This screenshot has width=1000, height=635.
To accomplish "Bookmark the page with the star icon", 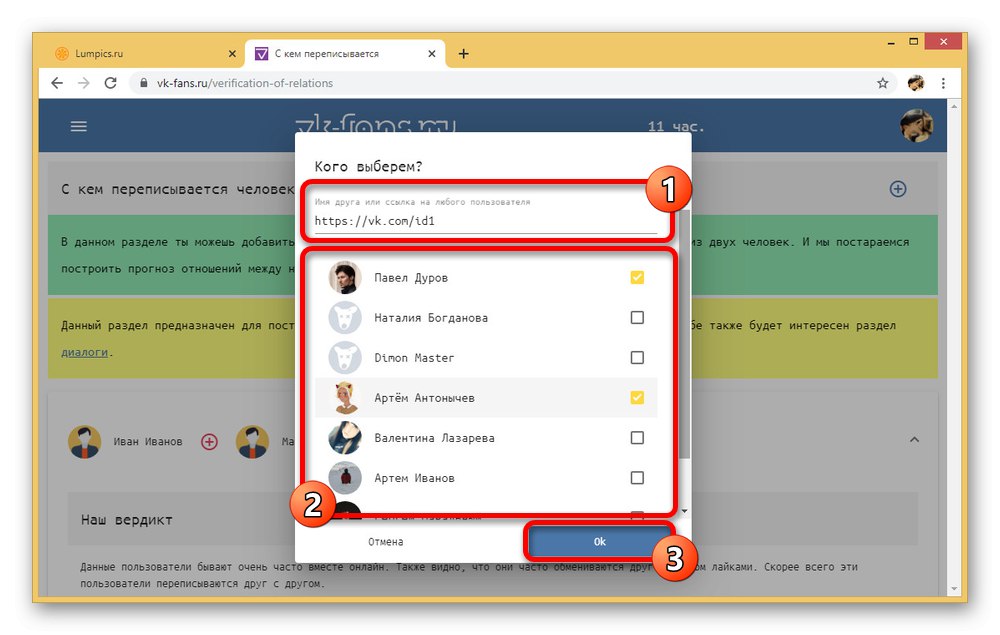I will pos(883,83).
